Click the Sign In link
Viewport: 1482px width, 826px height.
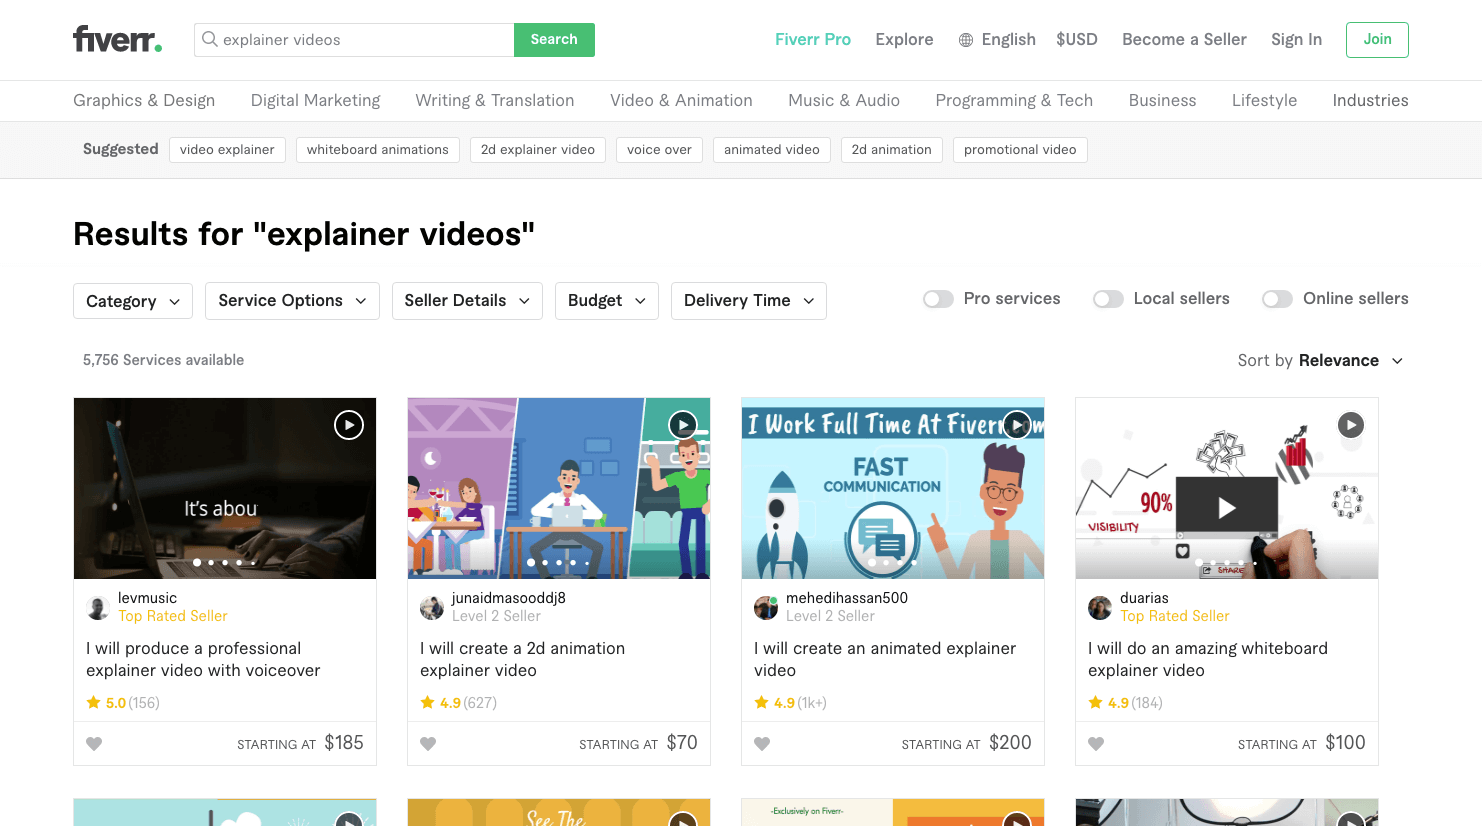(1296, 39)
